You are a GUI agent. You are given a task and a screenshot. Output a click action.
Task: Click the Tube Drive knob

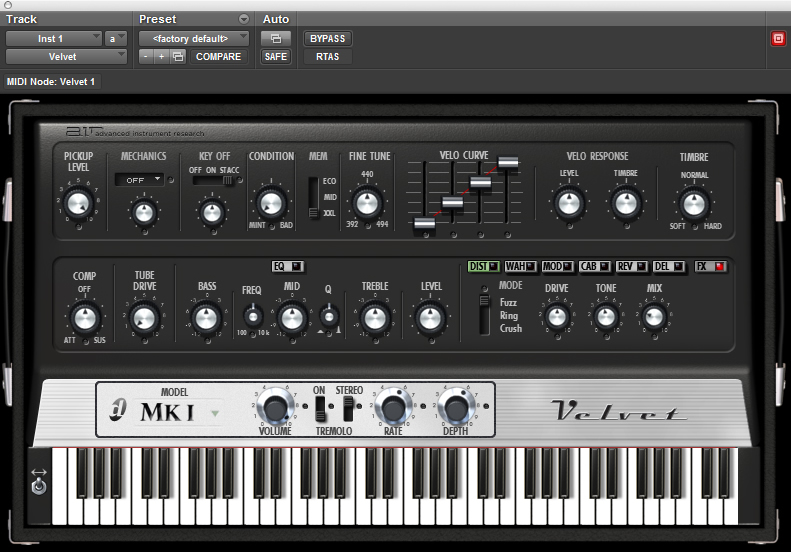tap(144, 318)
